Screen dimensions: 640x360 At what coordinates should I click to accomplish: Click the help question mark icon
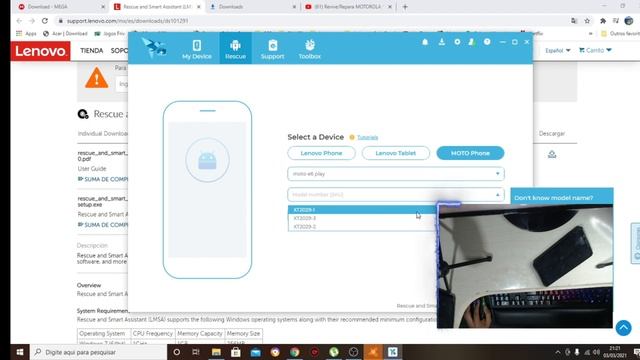pos(487,42)
